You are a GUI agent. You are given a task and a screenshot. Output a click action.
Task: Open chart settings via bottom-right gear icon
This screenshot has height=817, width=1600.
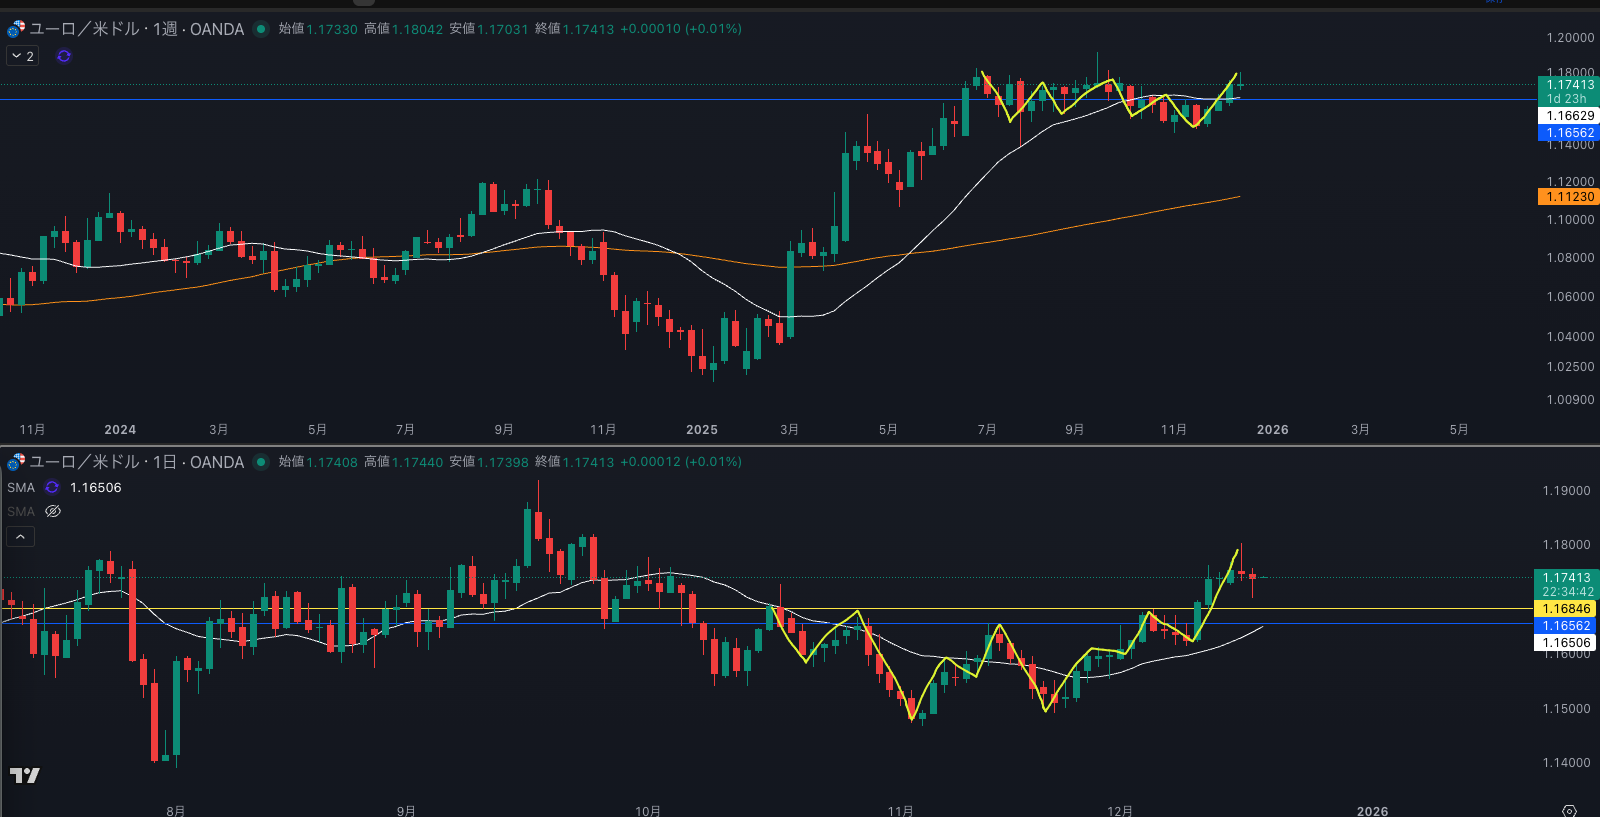(1569, 810)
